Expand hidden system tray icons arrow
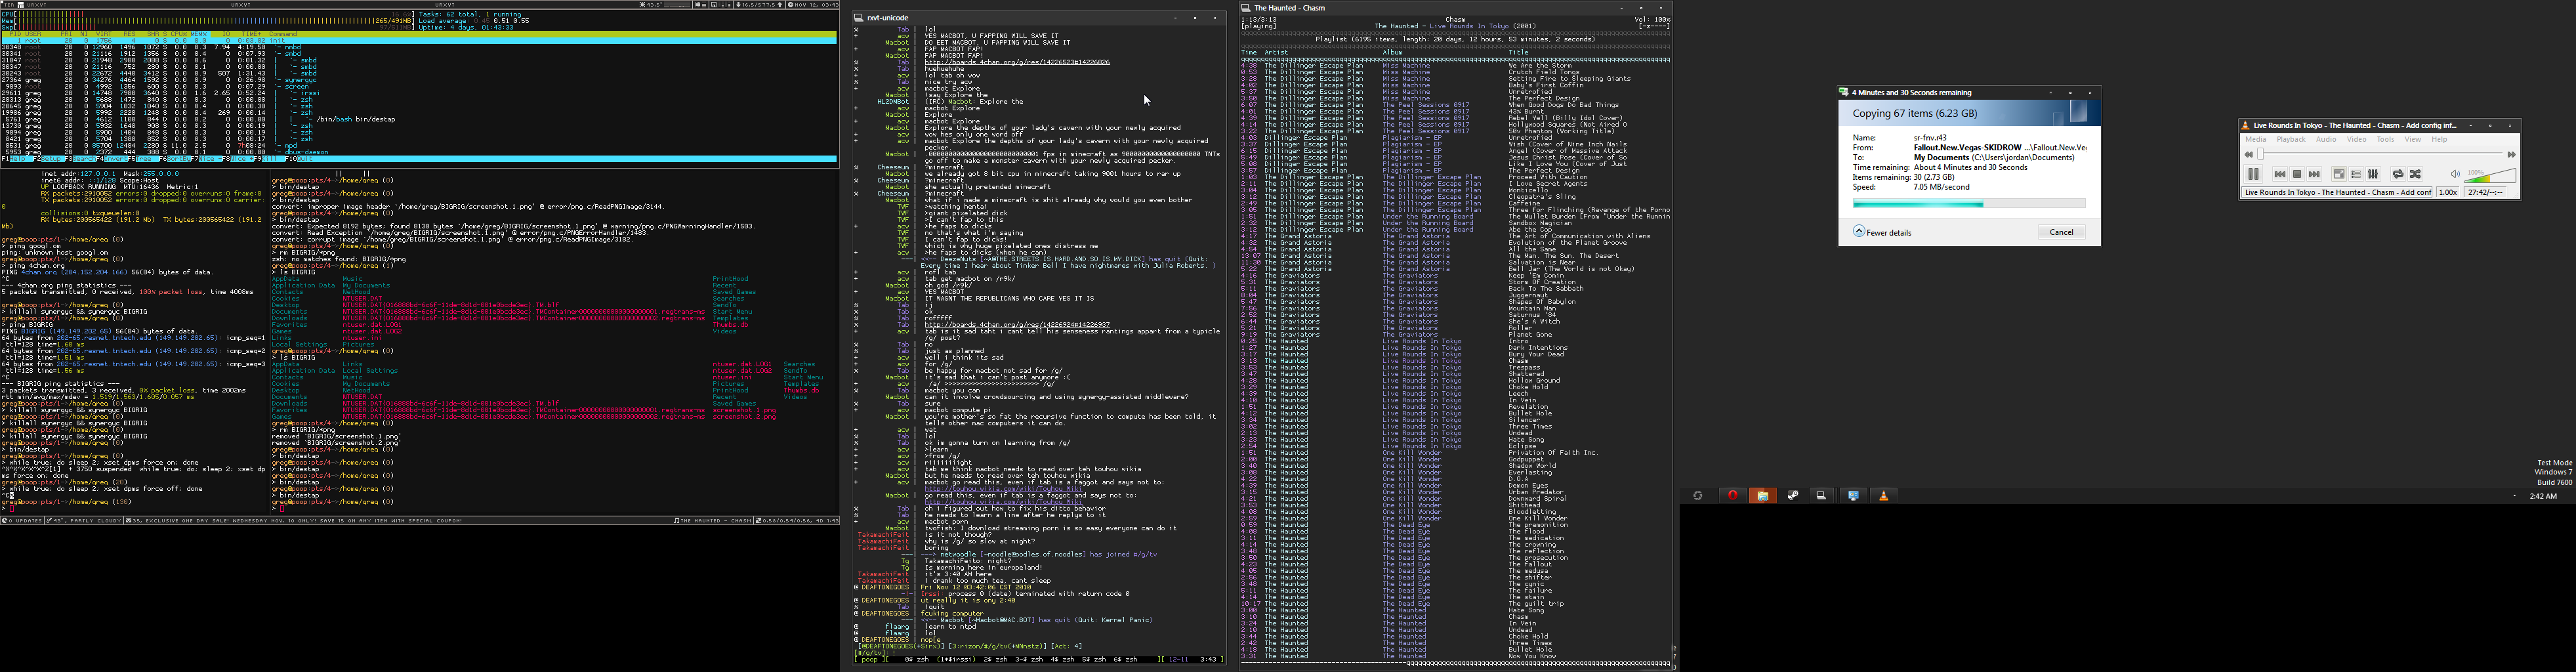The width and height of the screenshot is (2576, 672). [2514, 496]
